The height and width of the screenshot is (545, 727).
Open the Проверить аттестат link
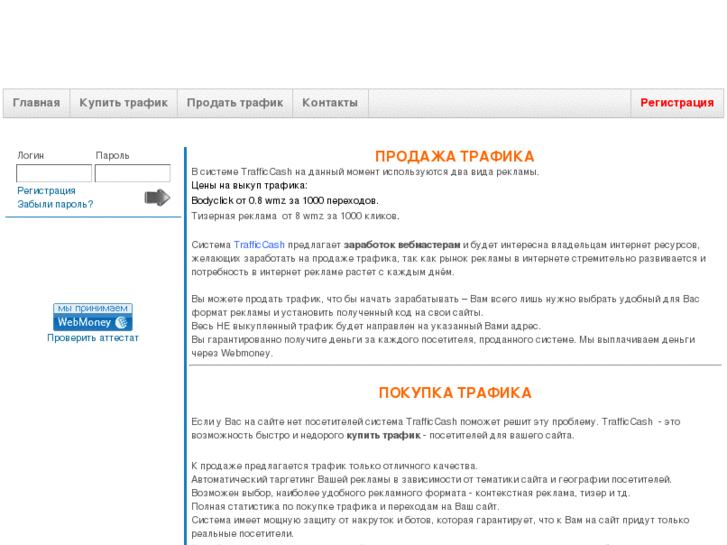point(93,338)
